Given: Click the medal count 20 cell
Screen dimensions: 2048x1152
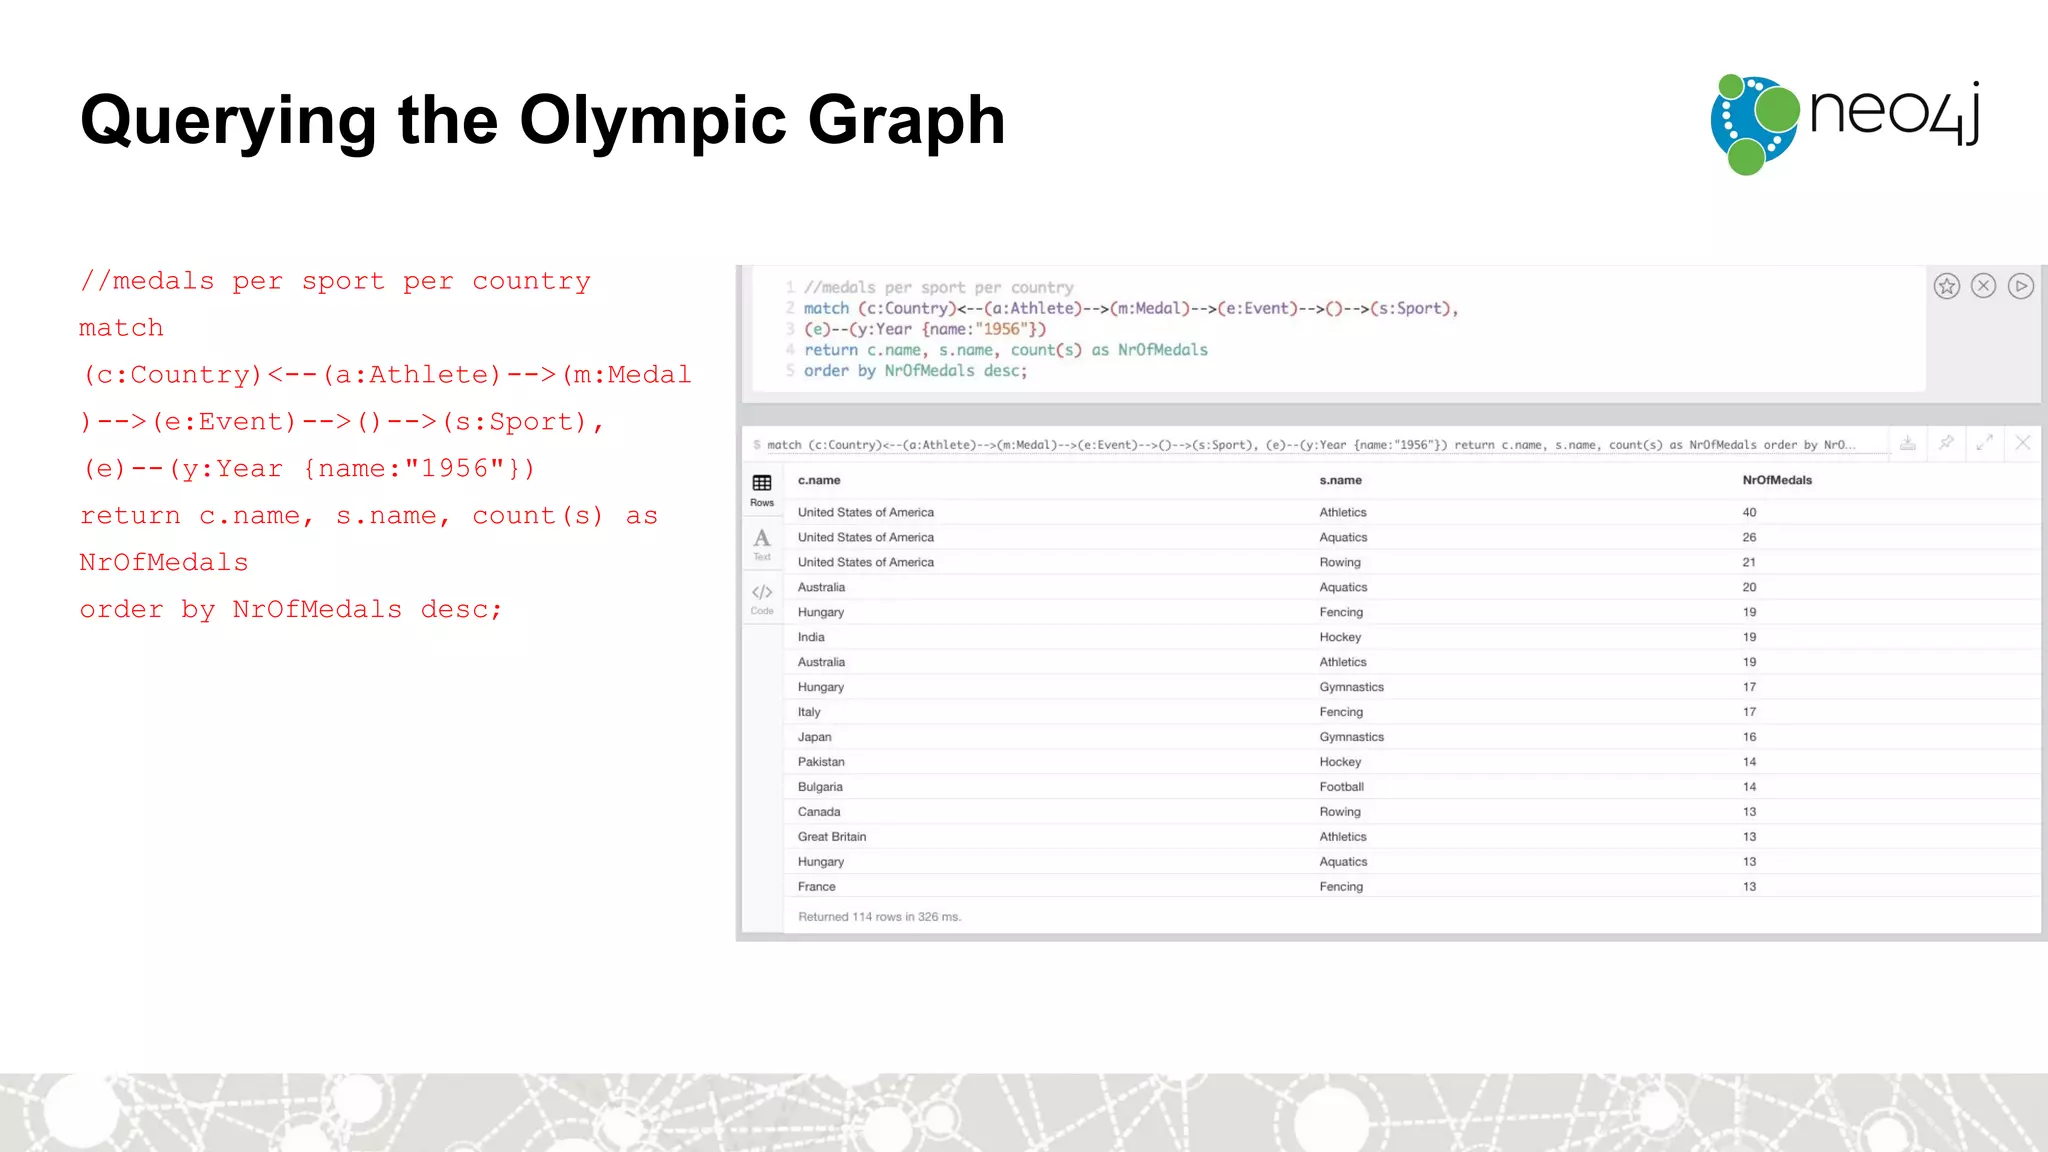Looking at the screenshot, I should (x=1749, y=587).
